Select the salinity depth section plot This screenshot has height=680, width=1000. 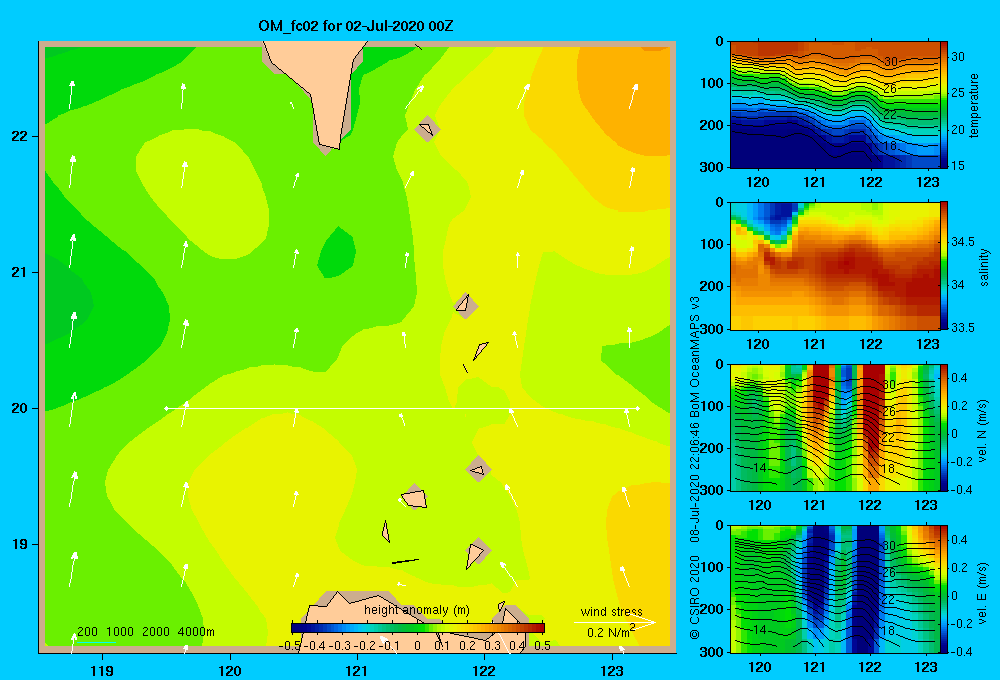tap(835, 266)
